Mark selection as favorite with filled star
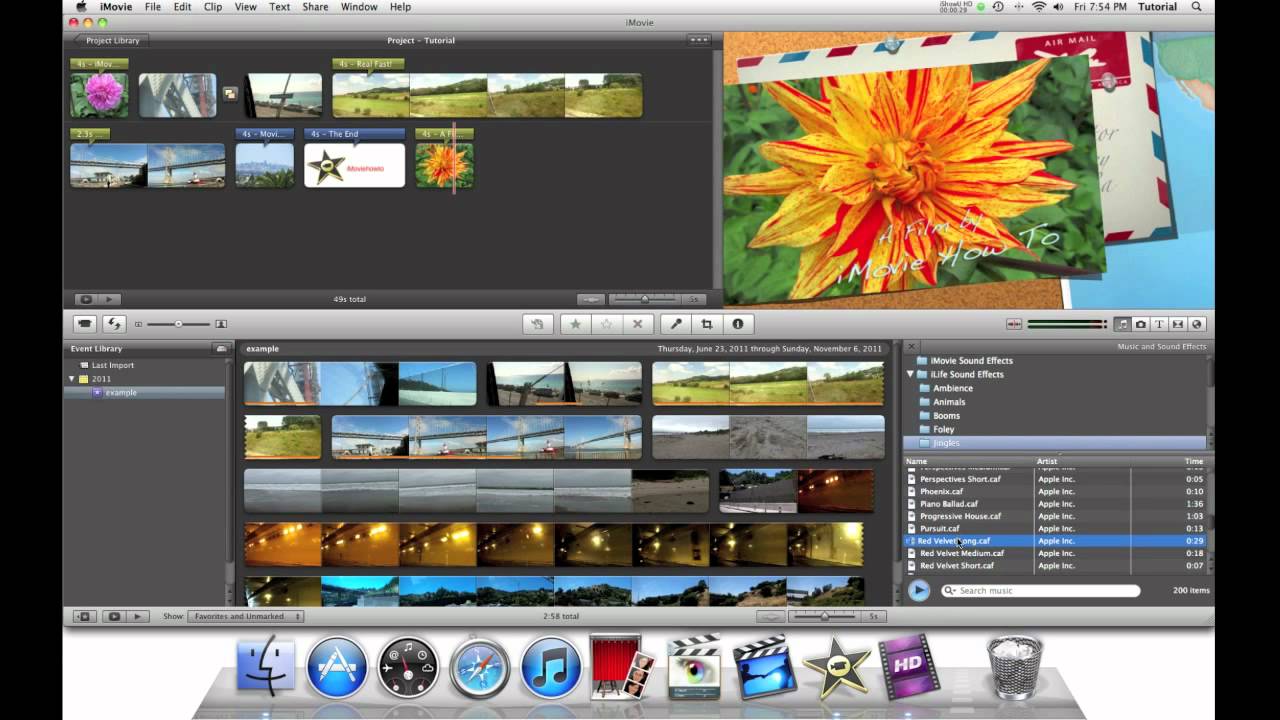This screenshot has height=720, width=1280. [575, 324]
